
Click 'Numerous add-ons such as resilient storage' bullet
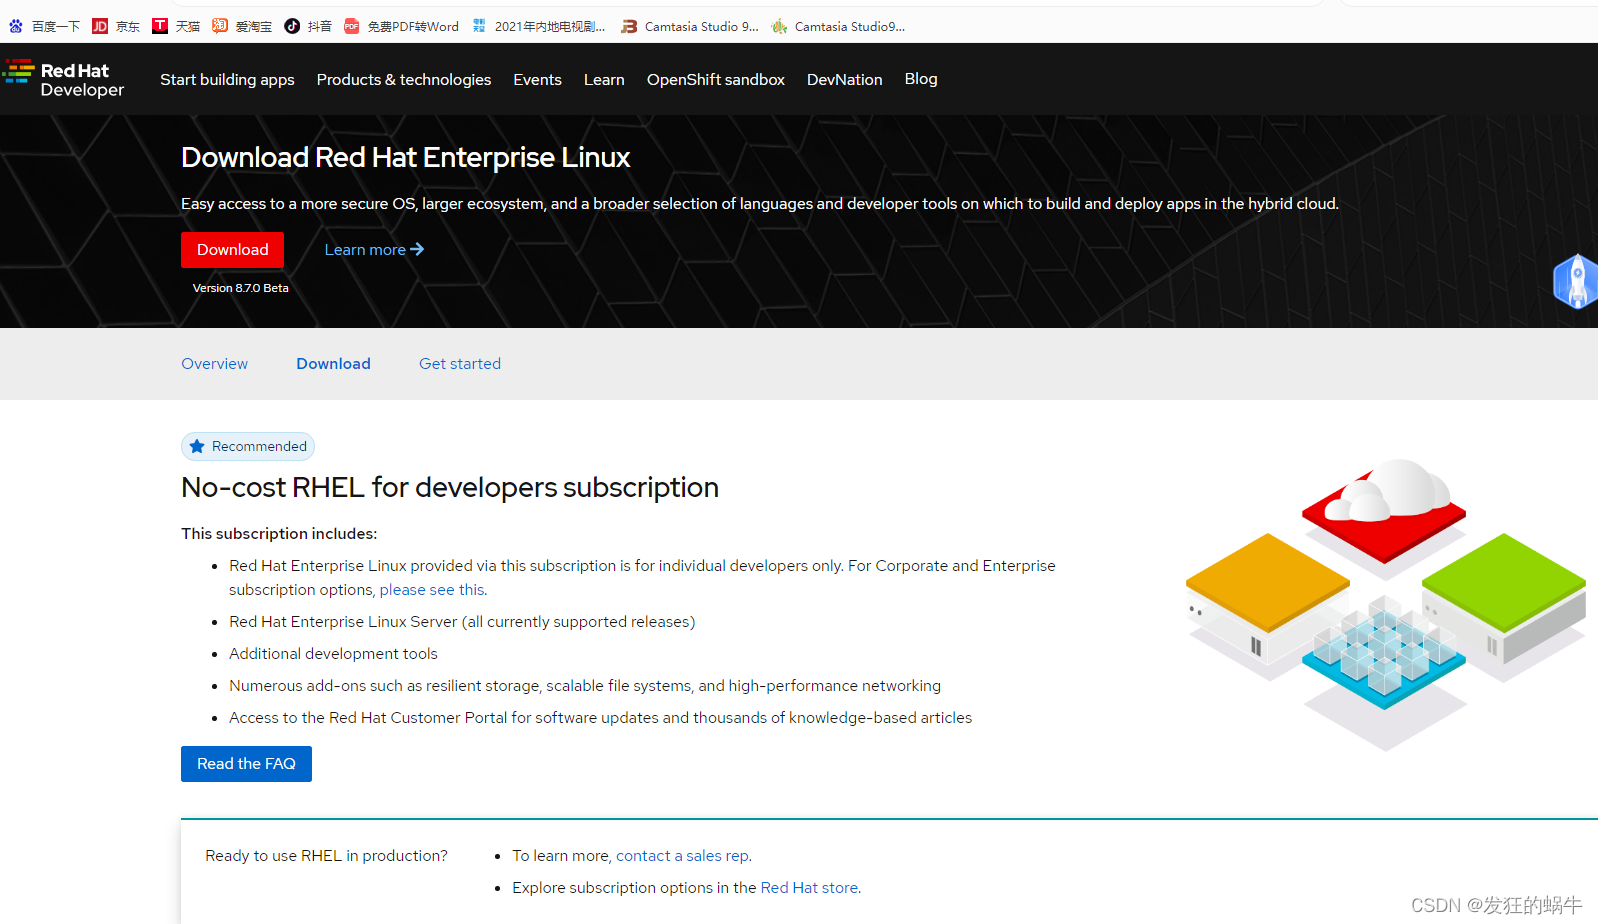[585, 686]
